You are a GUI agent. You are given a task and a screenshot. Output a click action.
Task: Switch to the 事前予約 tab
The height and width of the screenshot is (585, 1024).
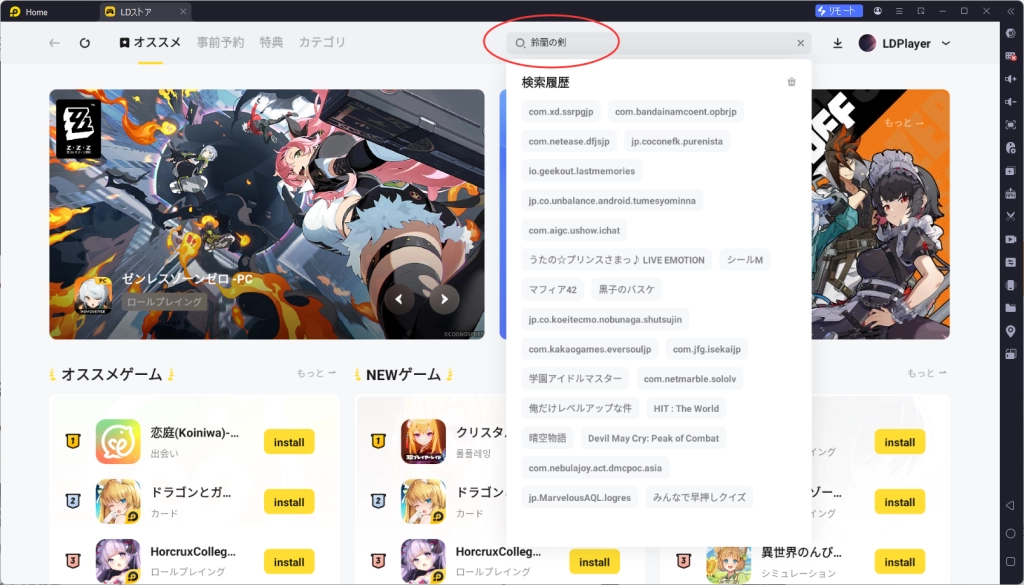[220, 43]
